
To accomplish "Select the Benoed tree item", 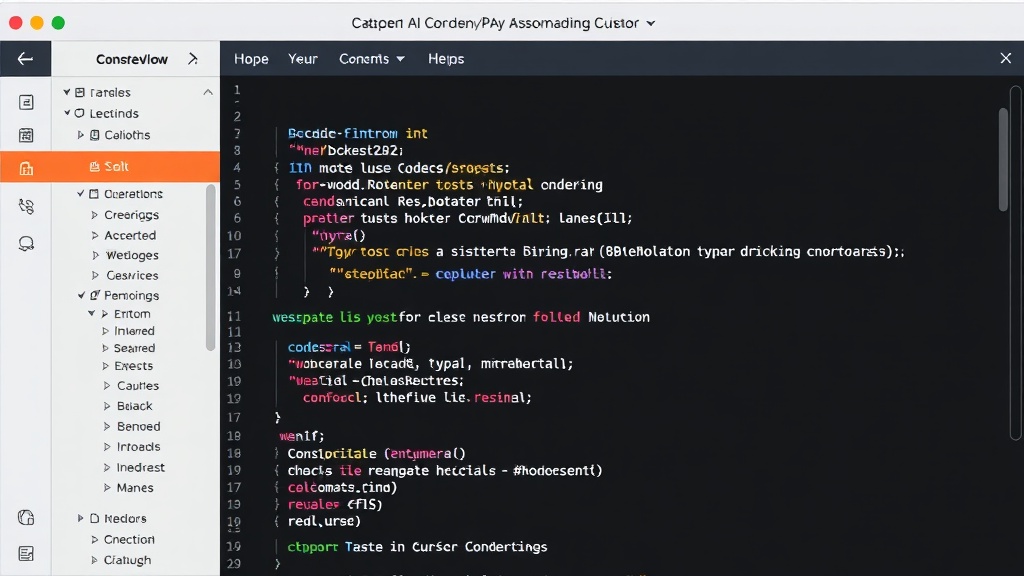I will 138,426.
